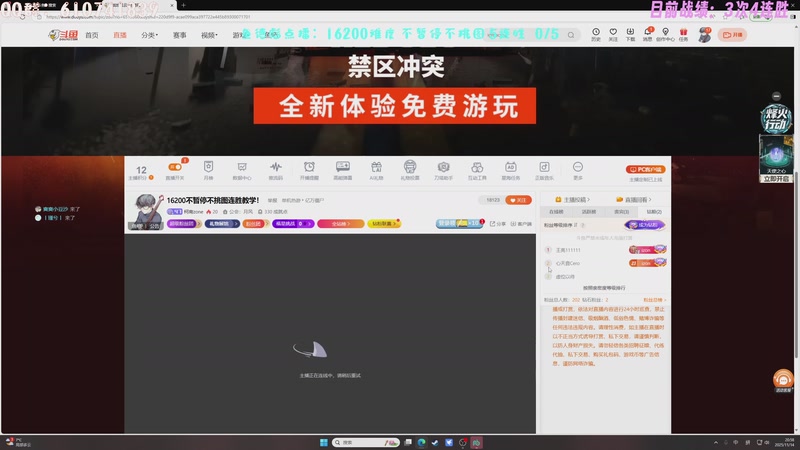Open the 历史 history clock icon
Image resolution: width=800 pixels, height=450 pixels.
(596, 34)
